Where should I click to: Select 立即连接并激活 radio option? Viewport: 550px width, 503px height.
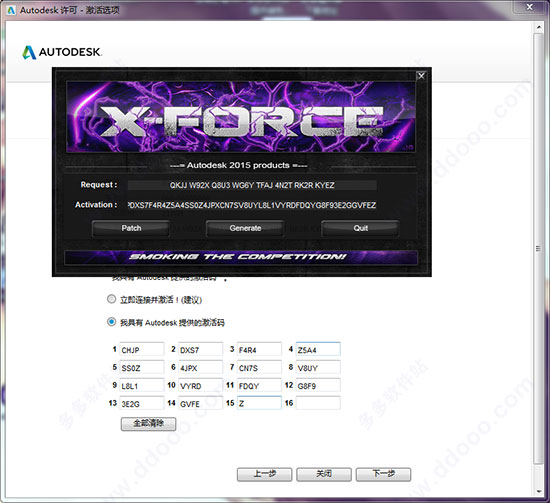[x=111, y=299]
